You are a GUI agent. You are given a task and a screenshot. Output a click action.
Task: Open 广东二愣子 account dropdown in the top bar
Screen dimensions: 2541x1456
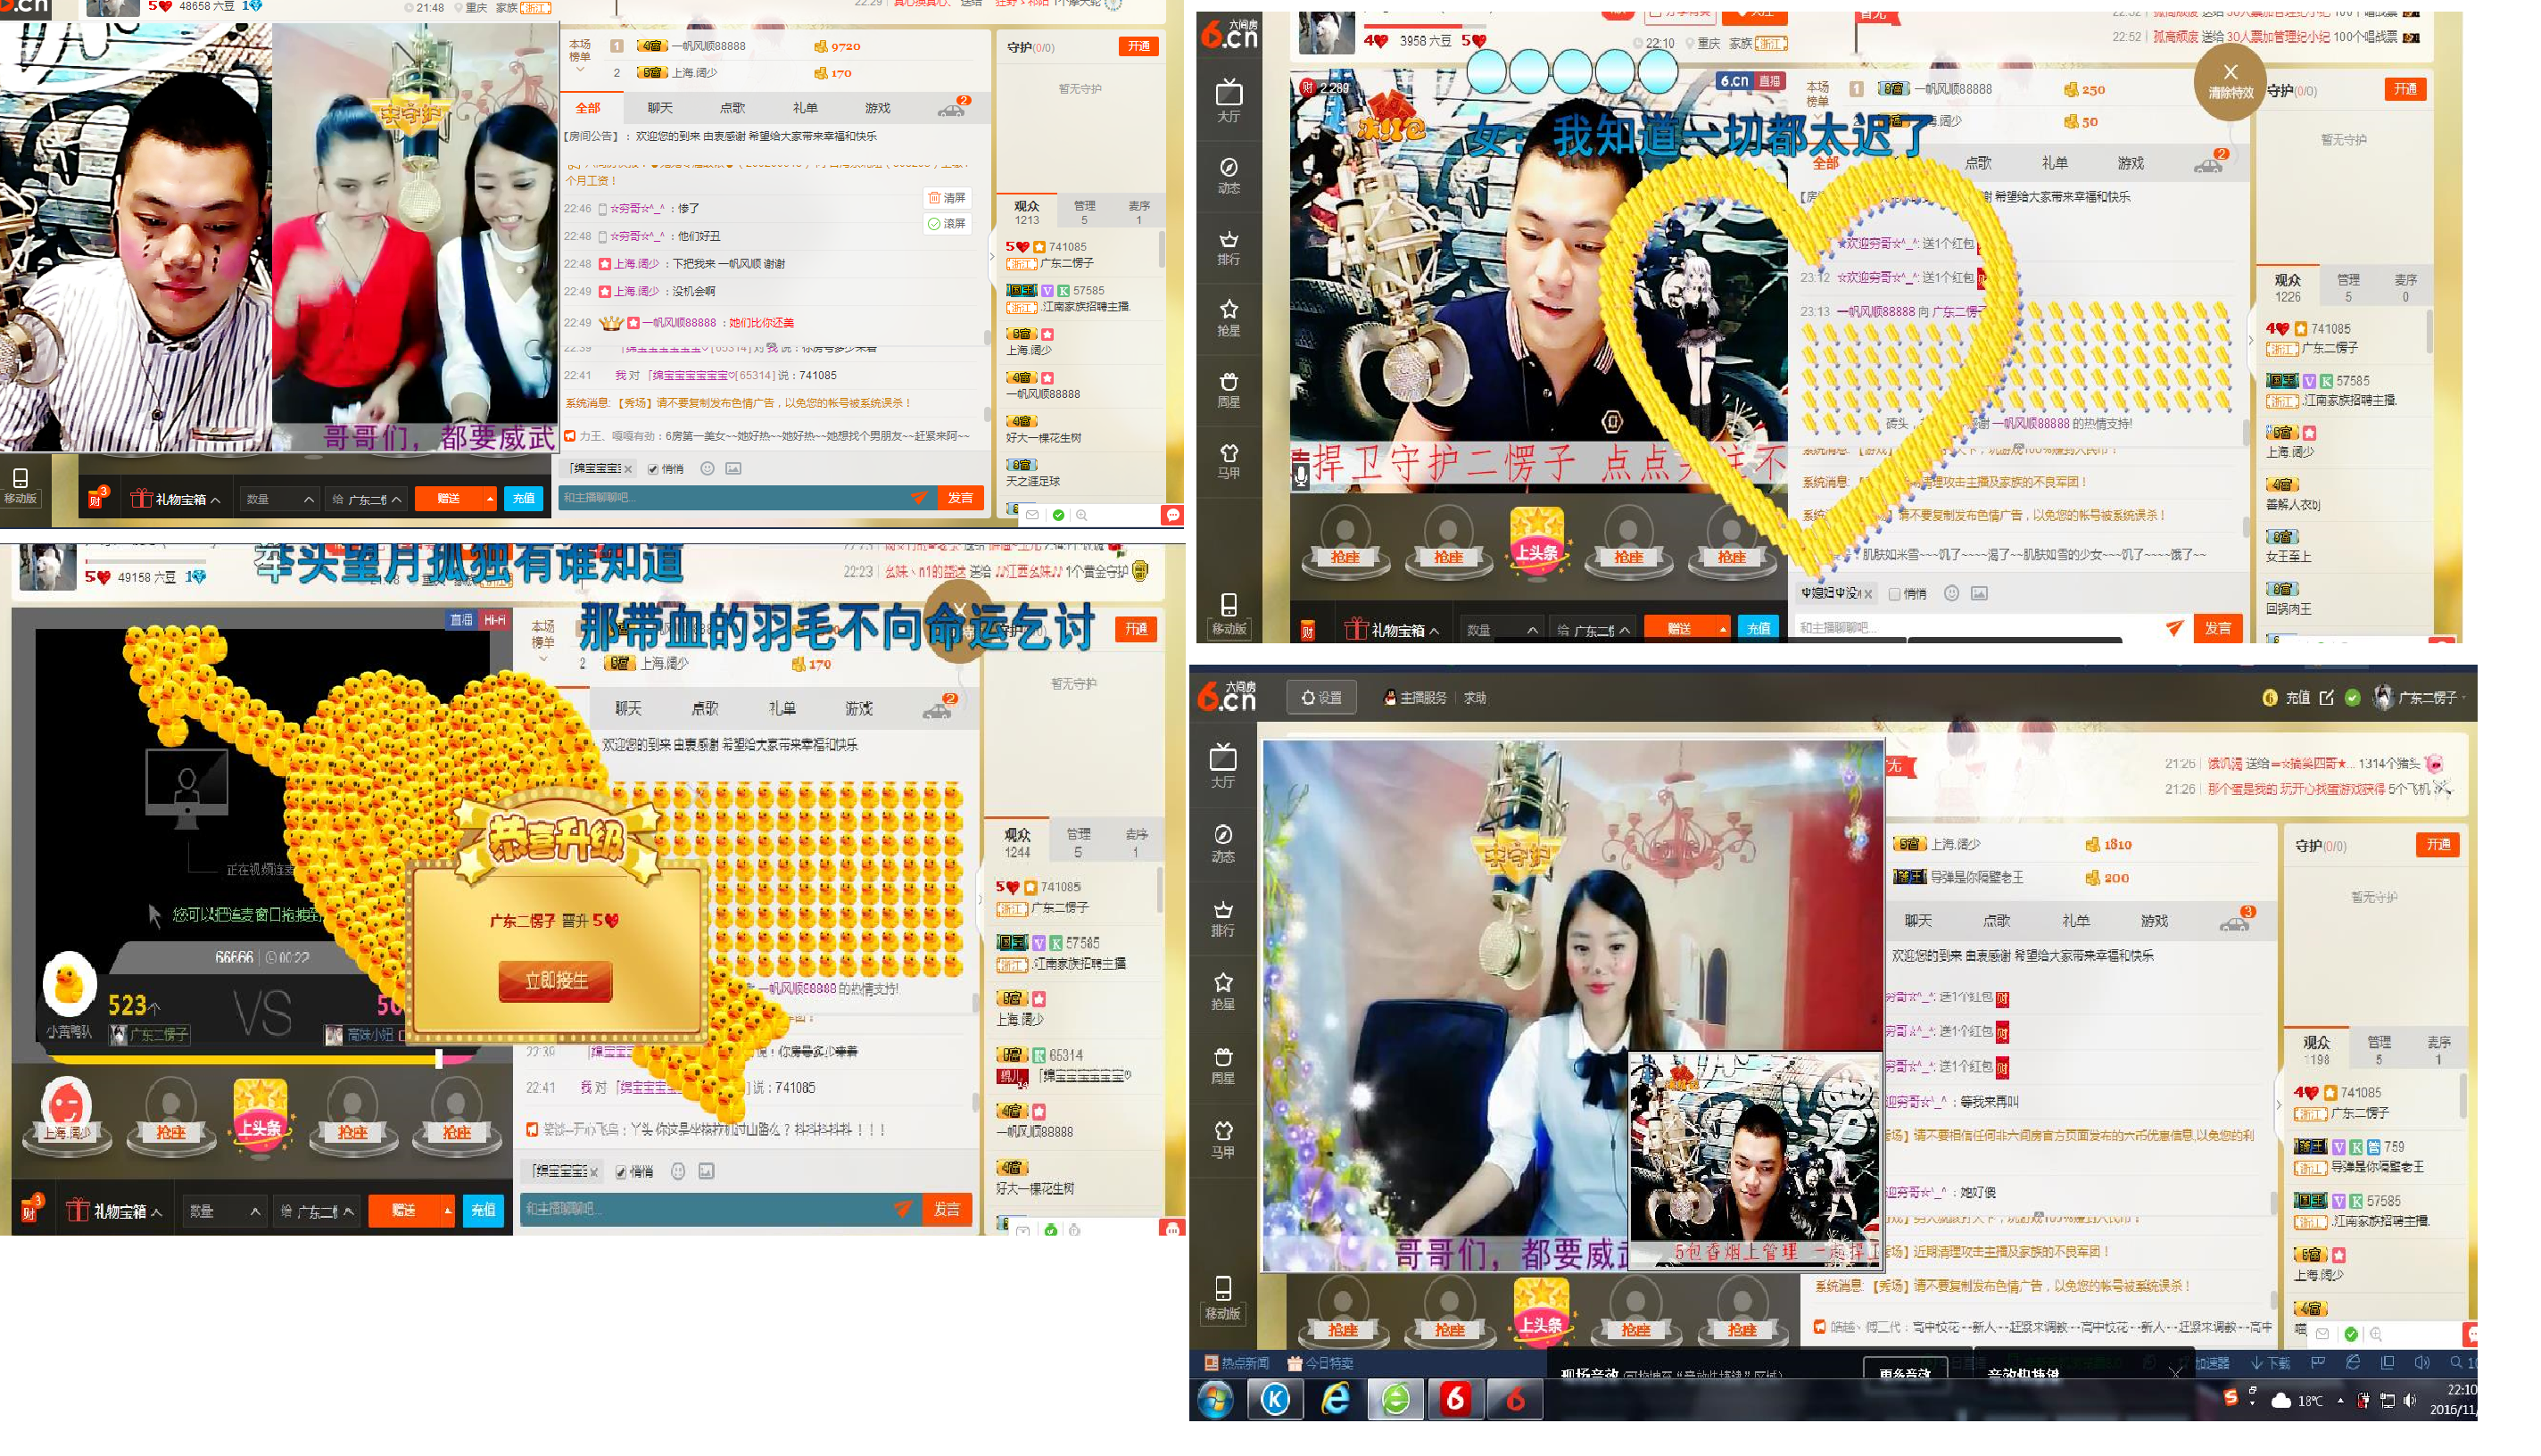2423,697
